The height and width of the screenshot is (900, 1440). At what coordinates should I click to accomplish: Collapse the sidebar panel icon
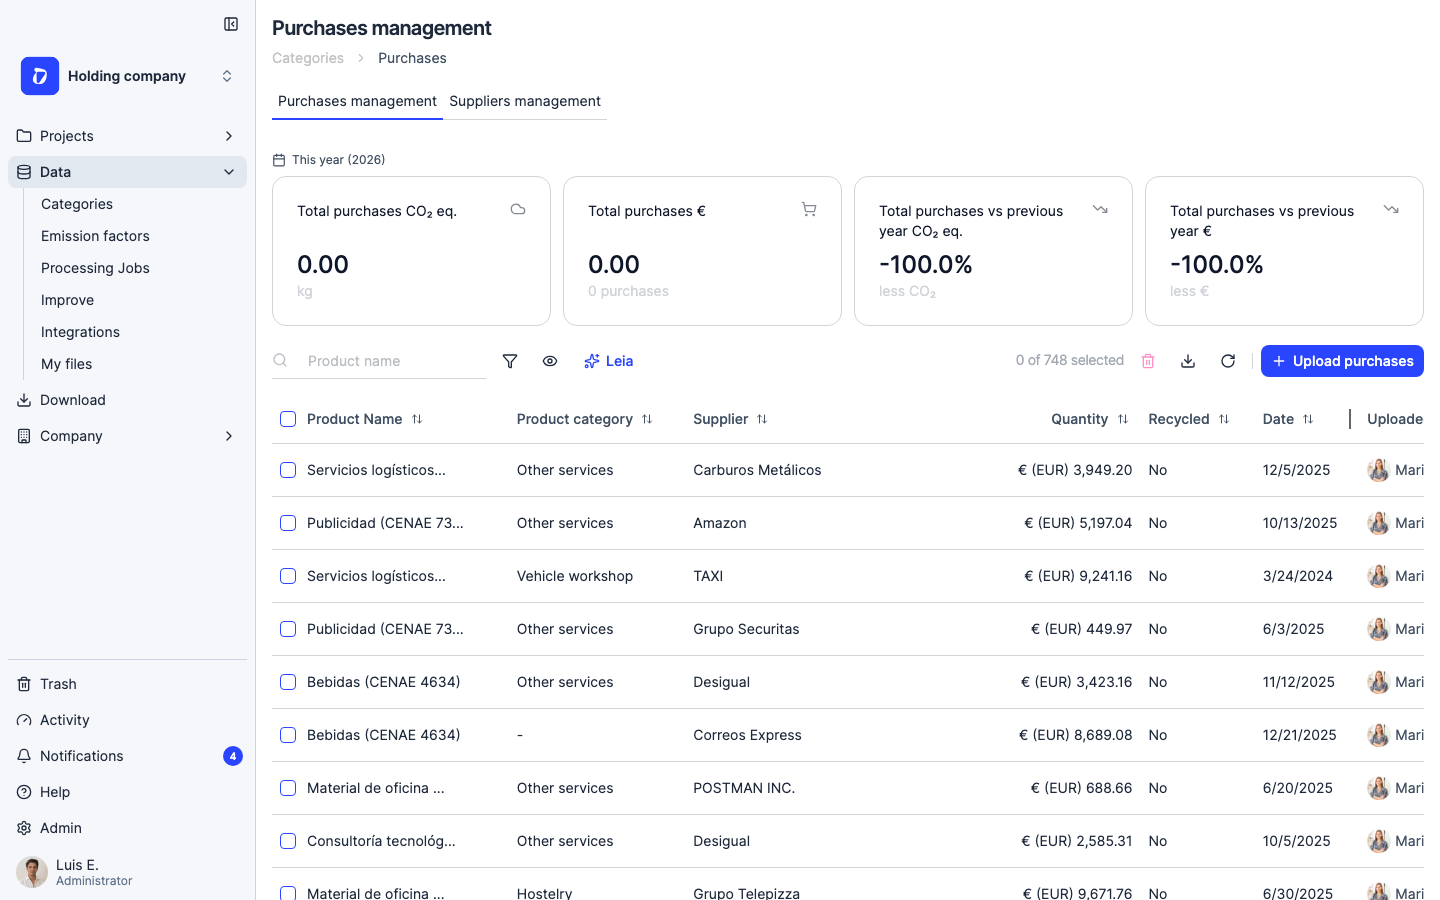[x=231, y=24]
